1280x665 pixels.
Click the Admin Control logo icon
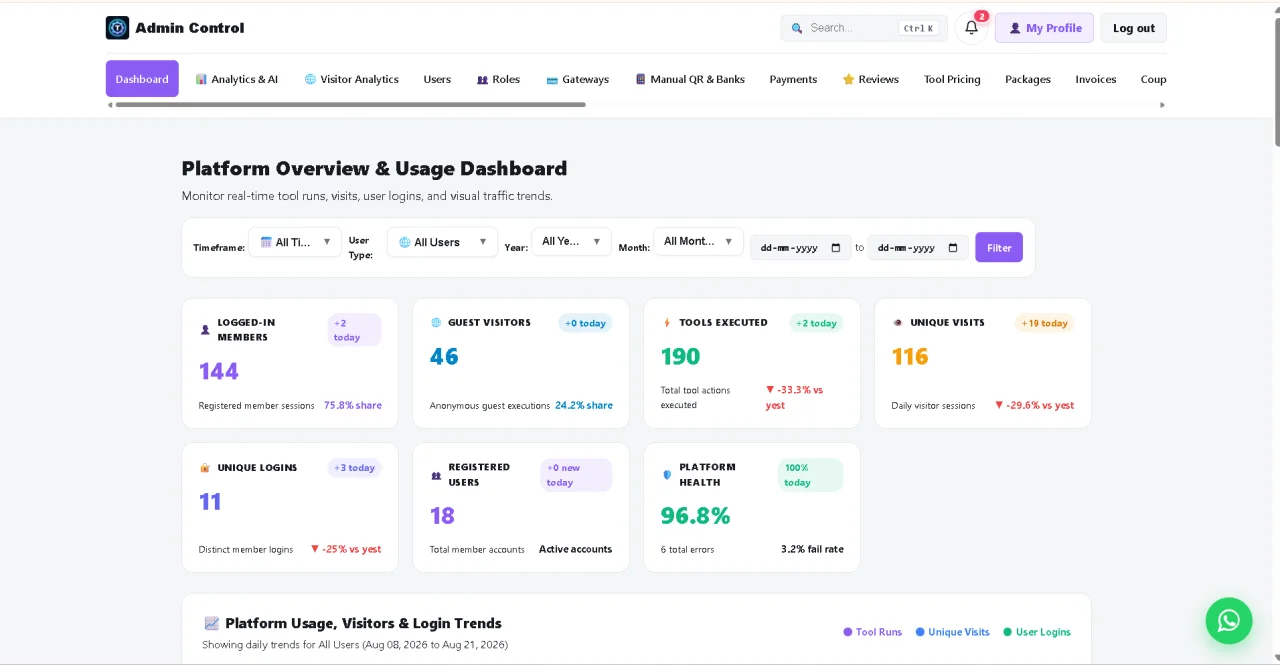(x=118, y=28)
